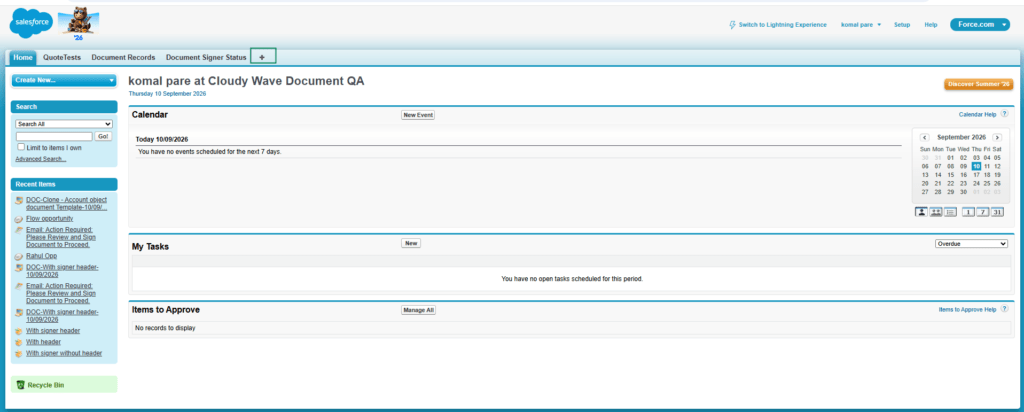The height and width of the screenshot is (412, 1024).
Task: Click opportunity icon beside Flow opportunity
Action: [20, 219]
